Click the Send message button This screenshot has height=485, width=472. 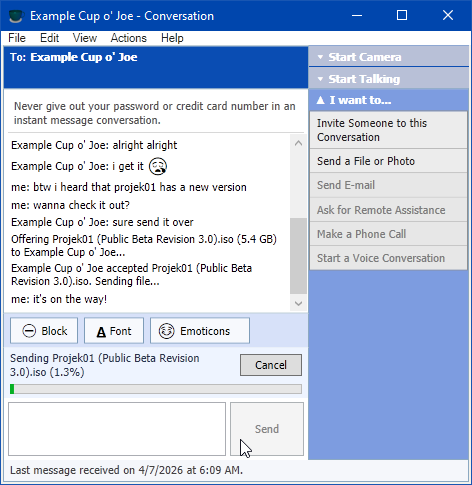[267, 429]
